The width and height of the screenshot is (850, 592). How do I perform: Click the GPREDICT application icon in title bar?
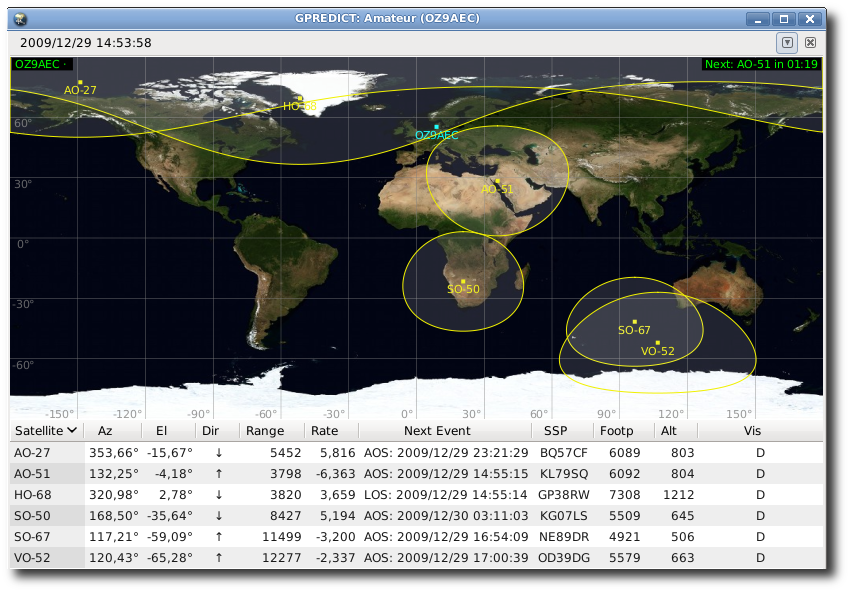pos(21,19)
